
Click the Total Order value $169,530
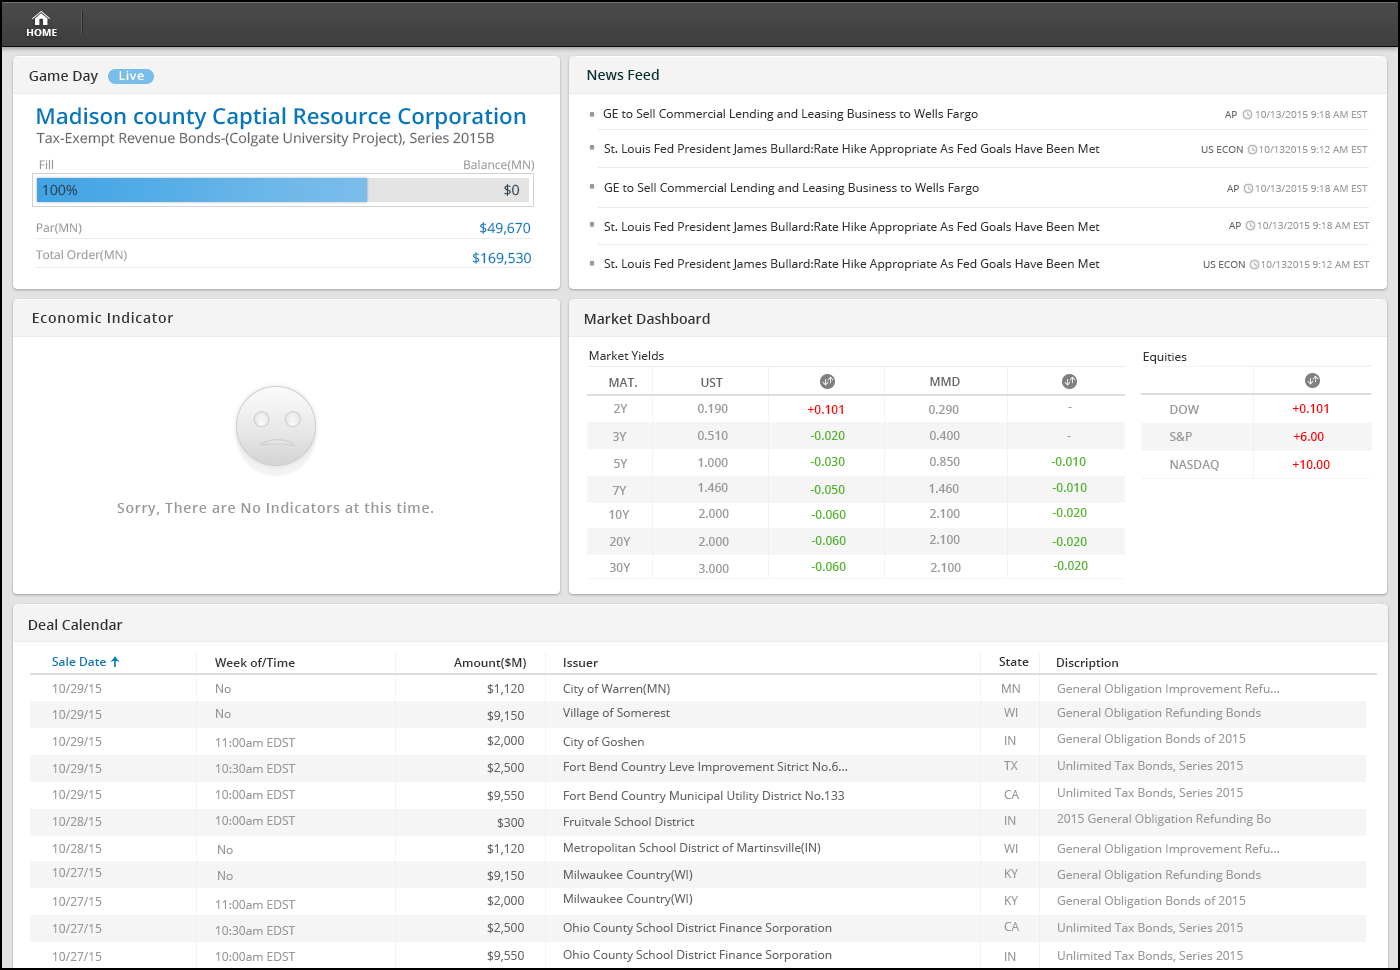tap(501, 258)
